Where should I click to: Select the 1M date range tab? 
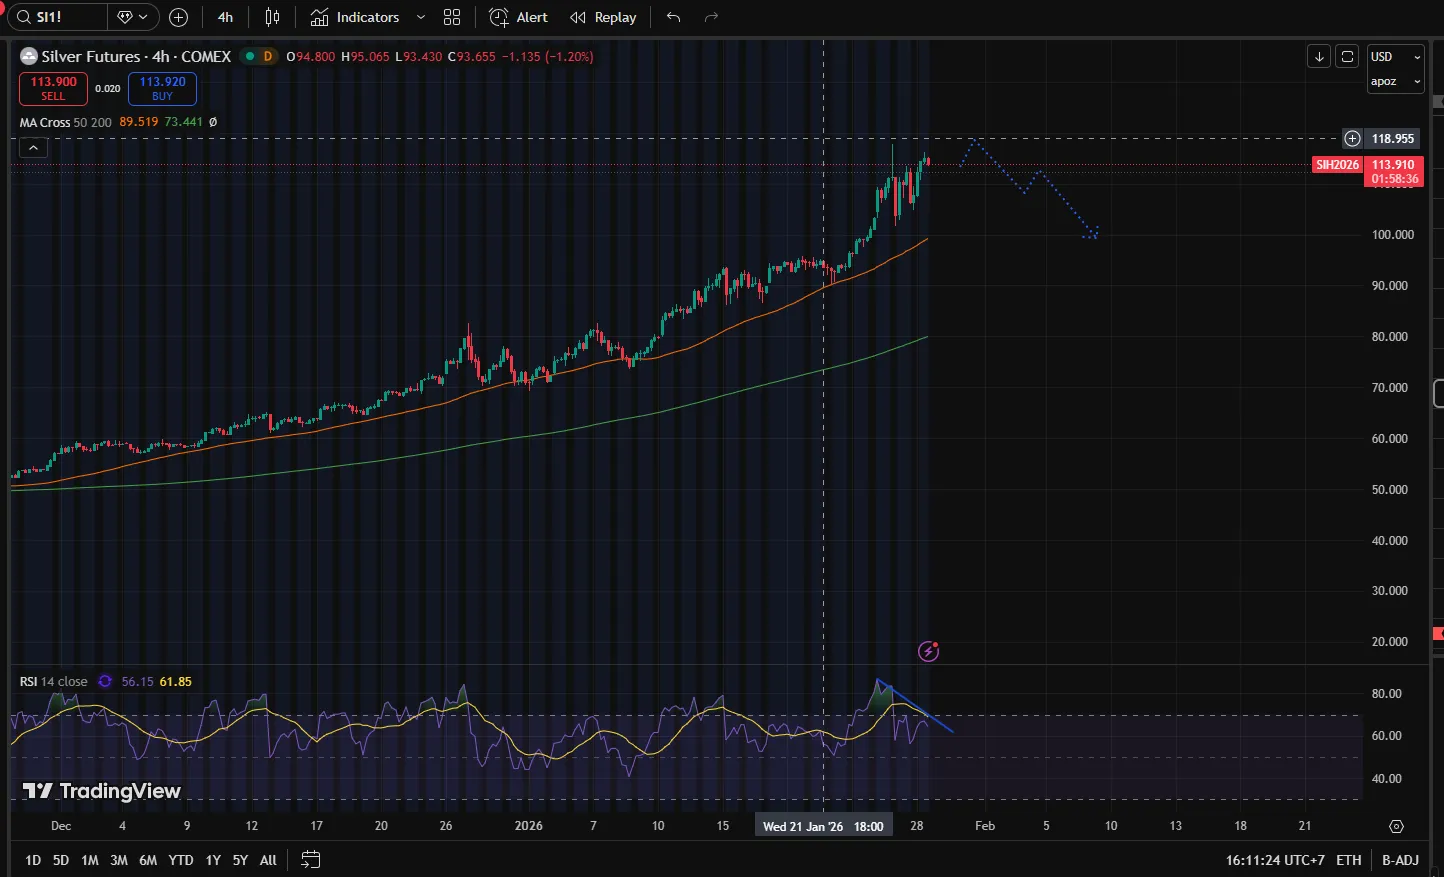90,860
